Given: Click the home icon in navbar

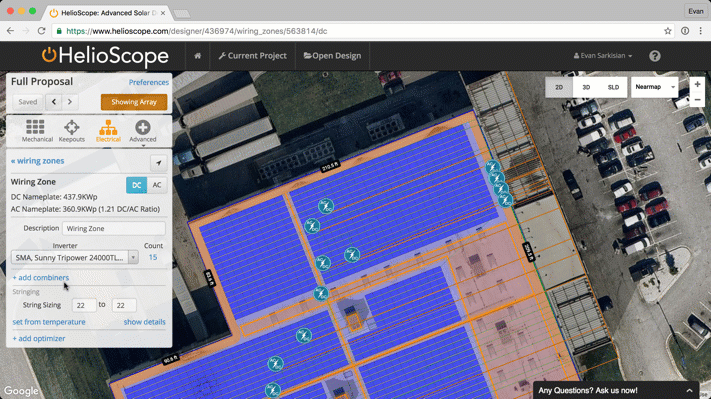Looking at the screenshot, I should coord(198,56).
